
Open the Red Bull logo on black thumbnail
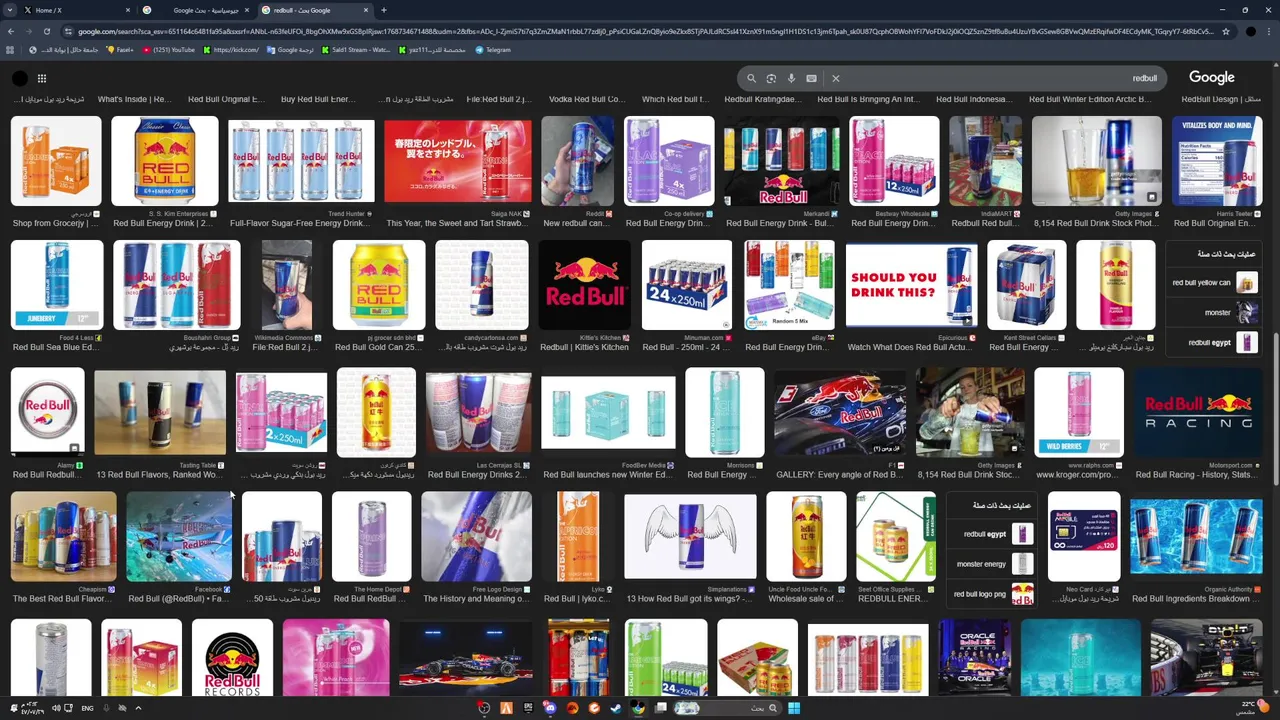pyautogui.click(x=585, y=285)
